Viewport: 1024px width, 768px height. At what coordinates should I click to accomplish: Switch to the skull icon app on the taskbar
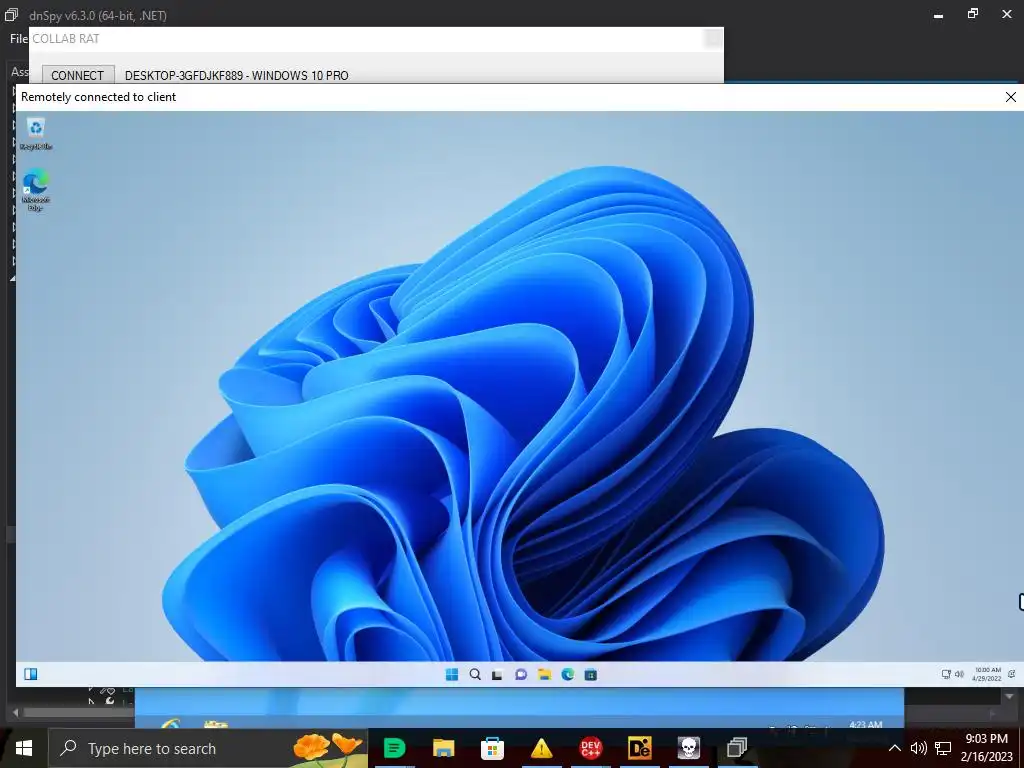(688, 748)
